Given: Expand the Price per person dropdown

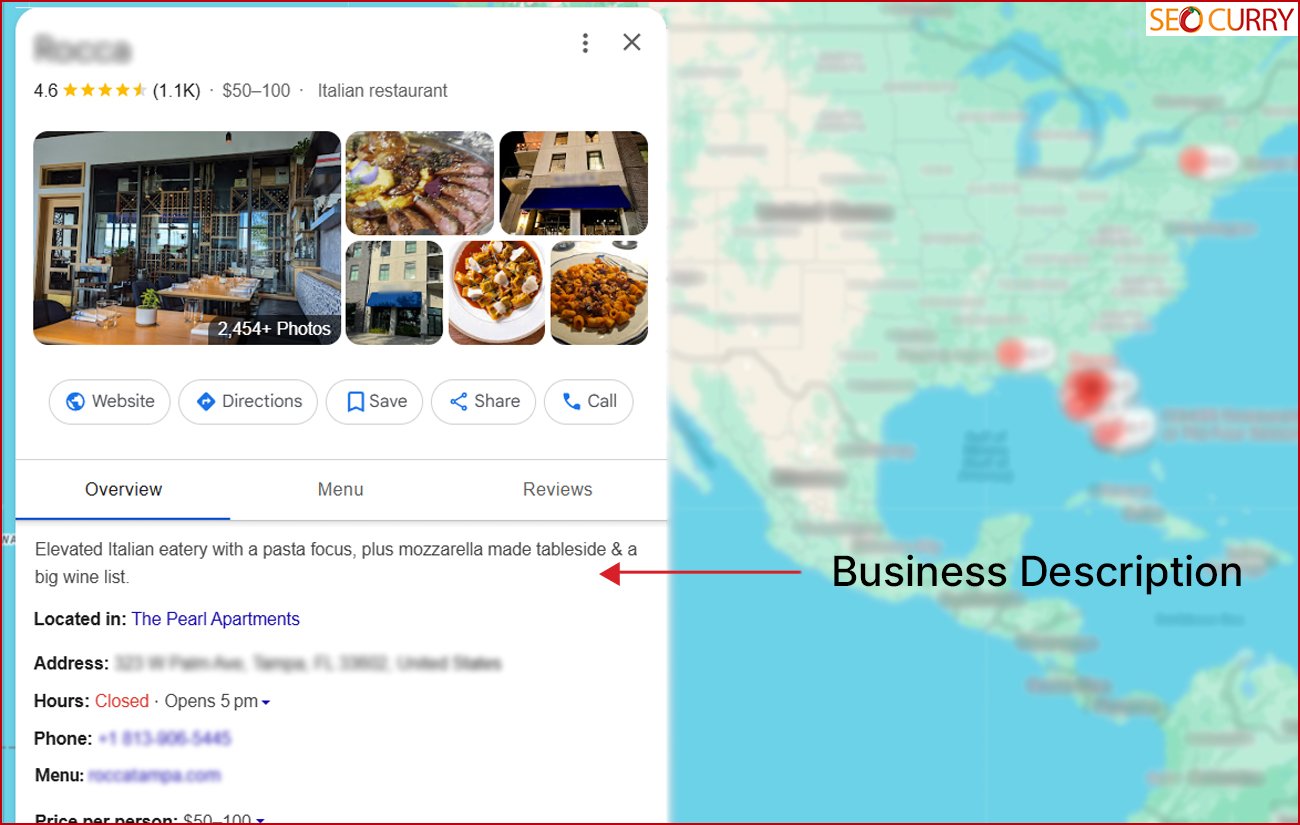Looking at the screenshot, I should point(260,821).
